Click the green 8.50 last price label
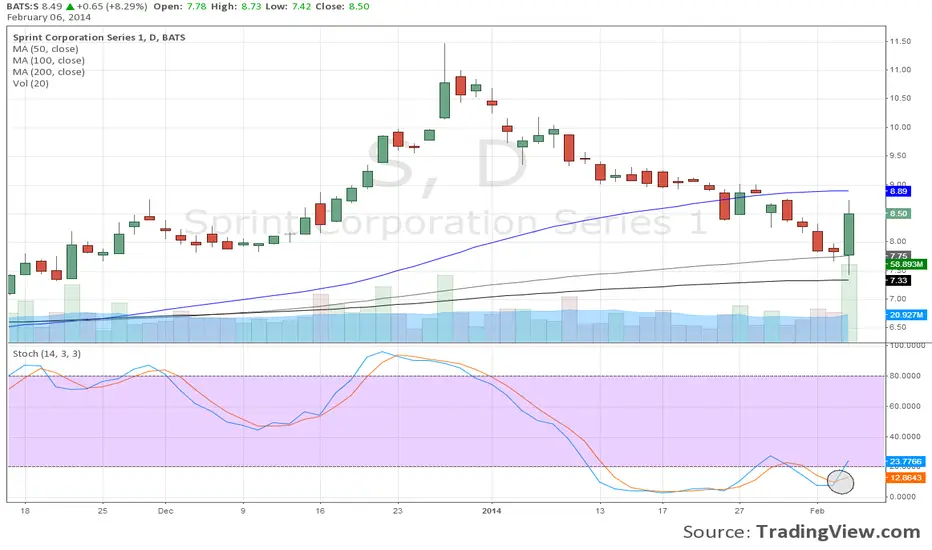 [x=899, y=213]
